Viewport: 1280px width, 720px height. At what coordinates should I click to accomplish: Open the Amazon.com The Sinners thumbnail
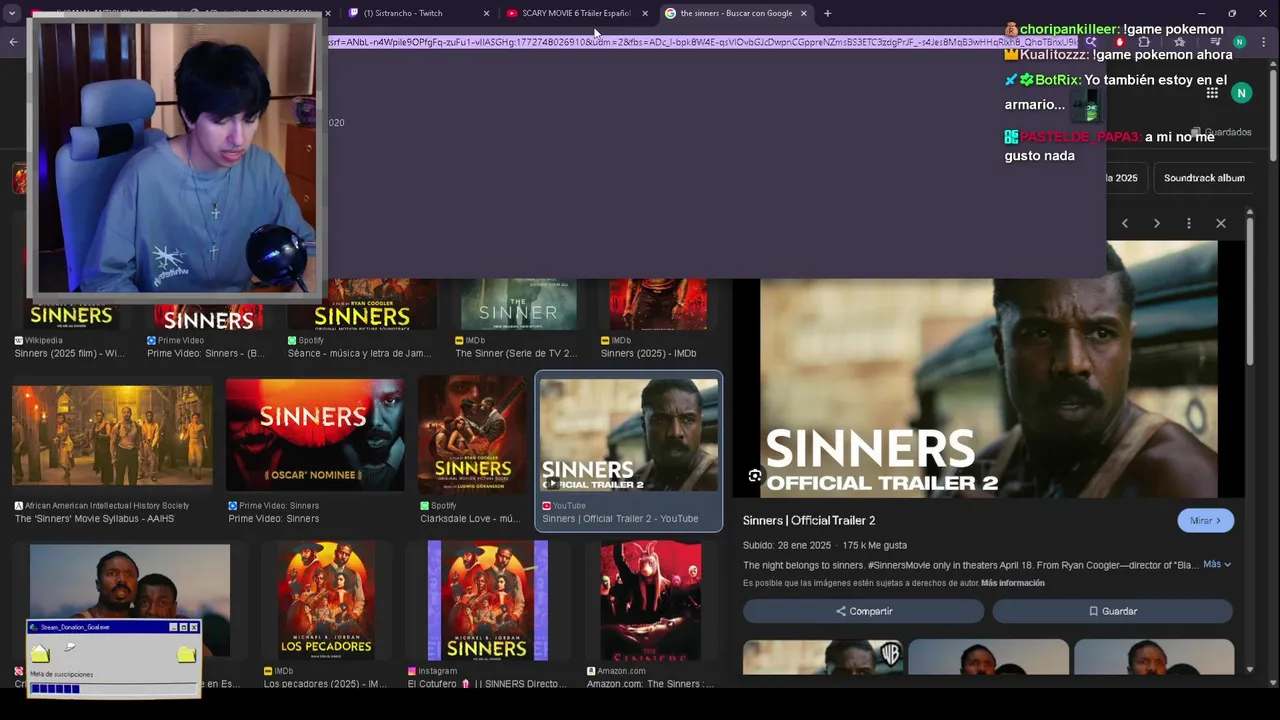pos(650,601)
